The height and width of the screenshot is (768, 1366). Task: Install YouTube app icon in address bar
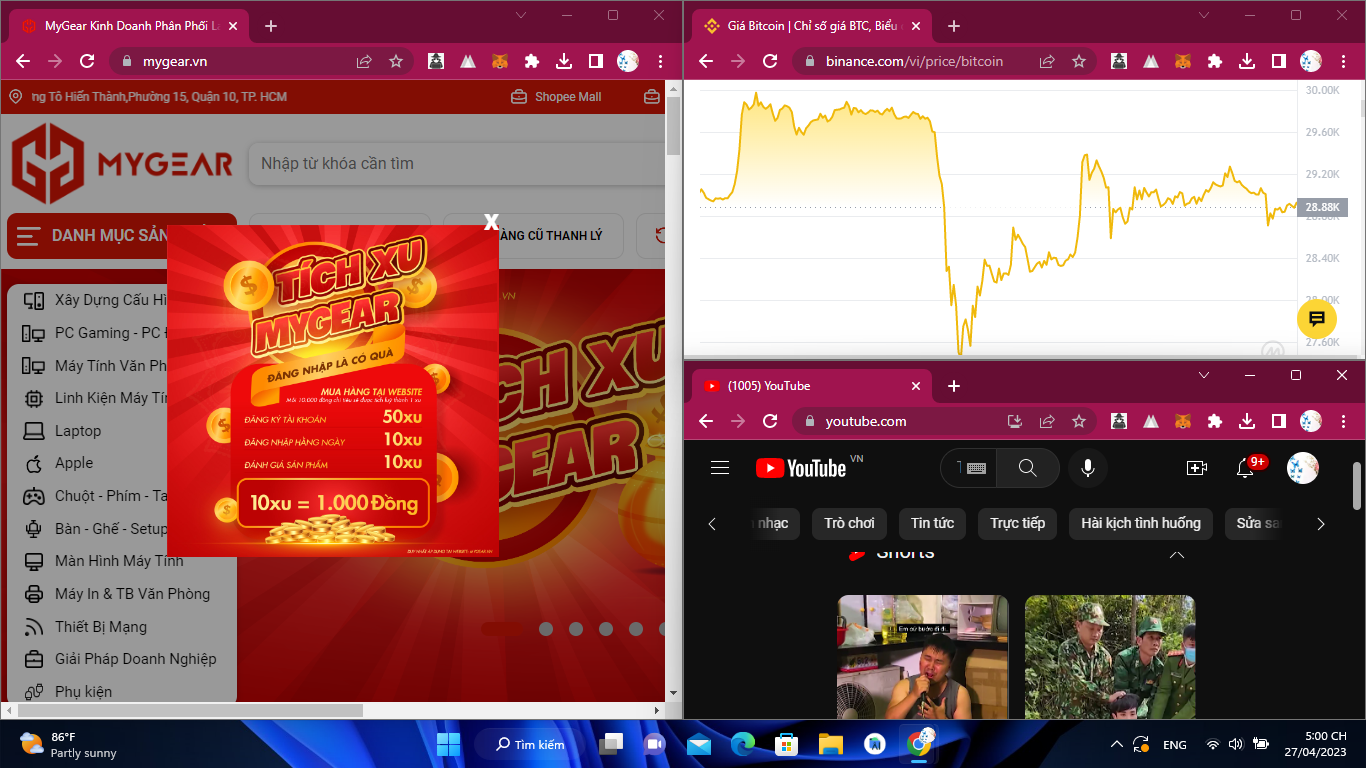pos(1015,421)
